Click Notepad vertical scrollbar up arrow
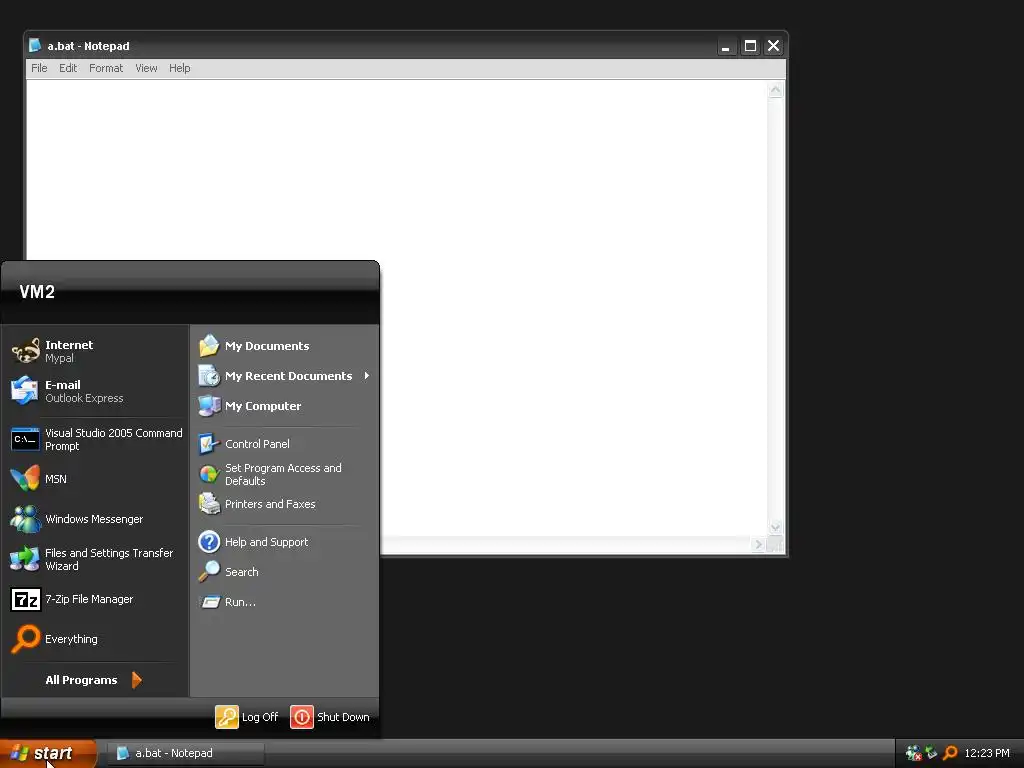The height and width of the screenshot is (768, 1024). coord(775,90)
